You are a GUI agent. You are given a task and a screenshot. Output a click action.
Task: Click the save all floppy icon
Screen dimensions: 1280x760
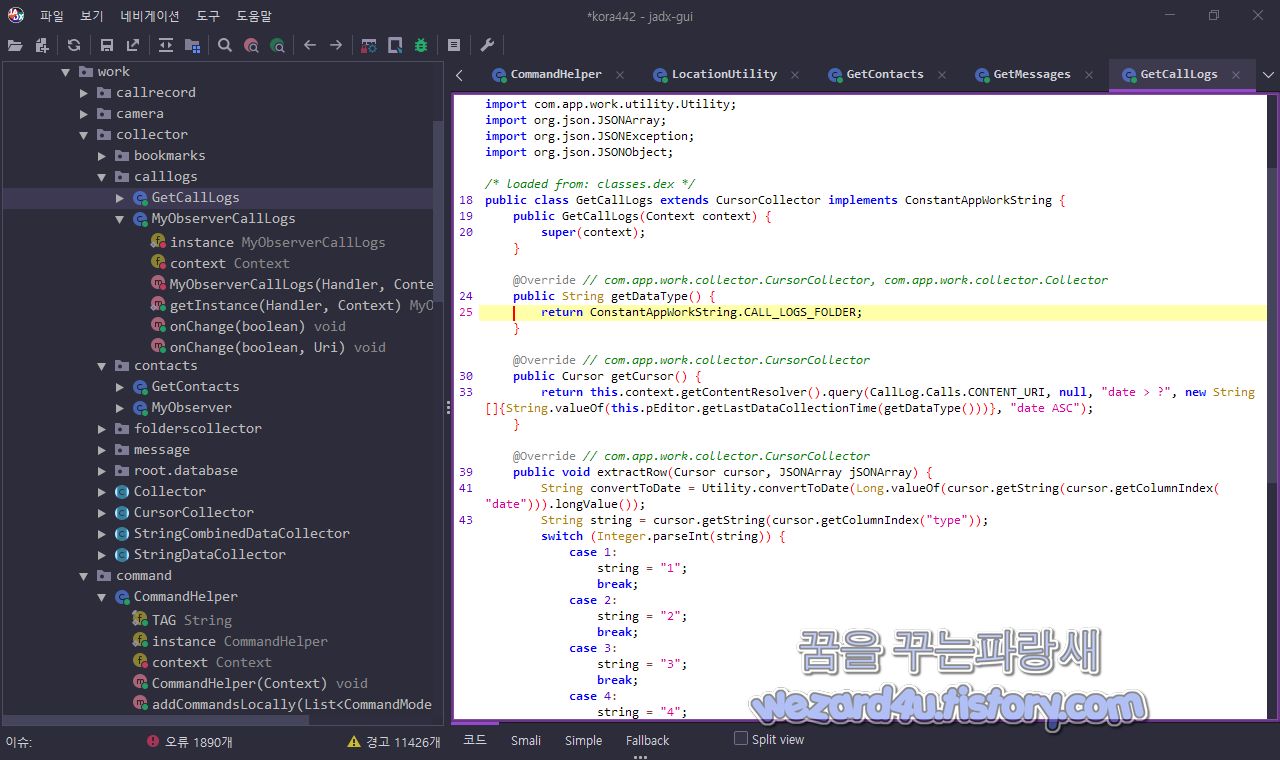pos(107,45)
